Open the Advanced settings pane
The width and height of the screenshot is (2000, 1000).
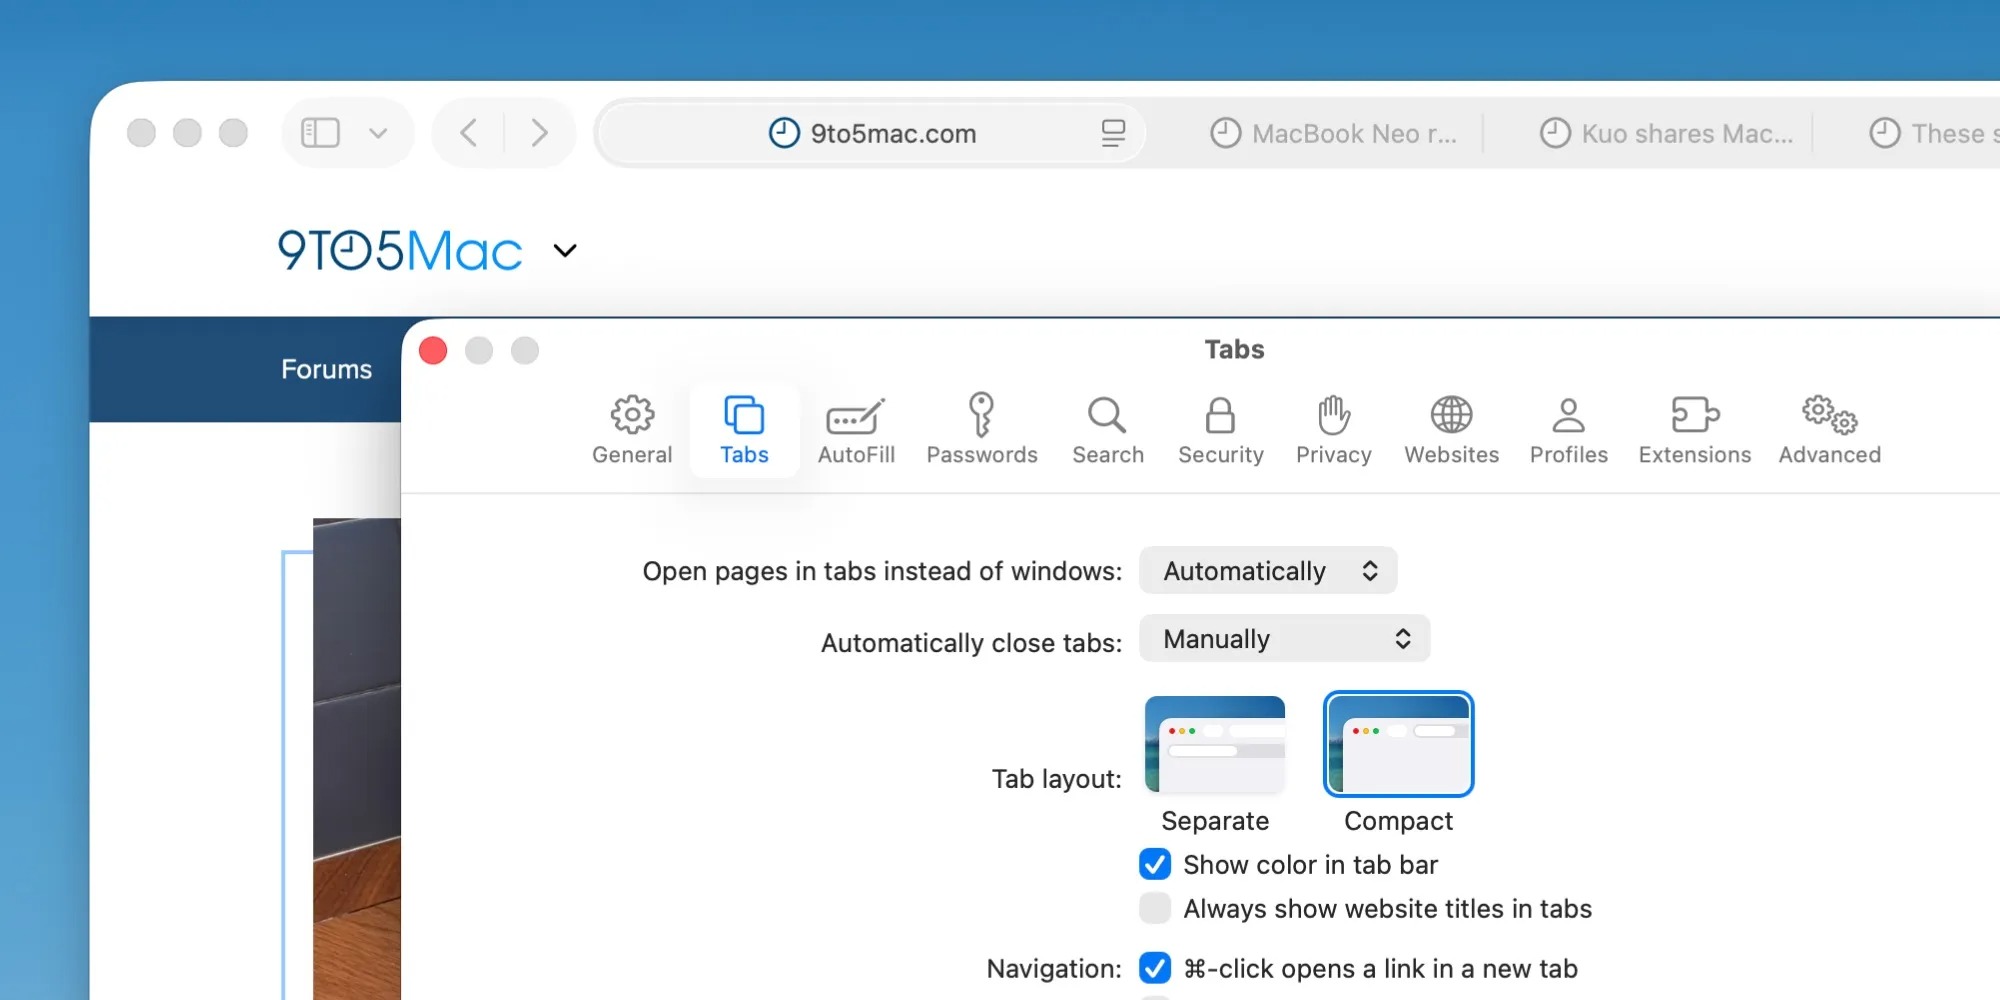(x=1829, y=430)
